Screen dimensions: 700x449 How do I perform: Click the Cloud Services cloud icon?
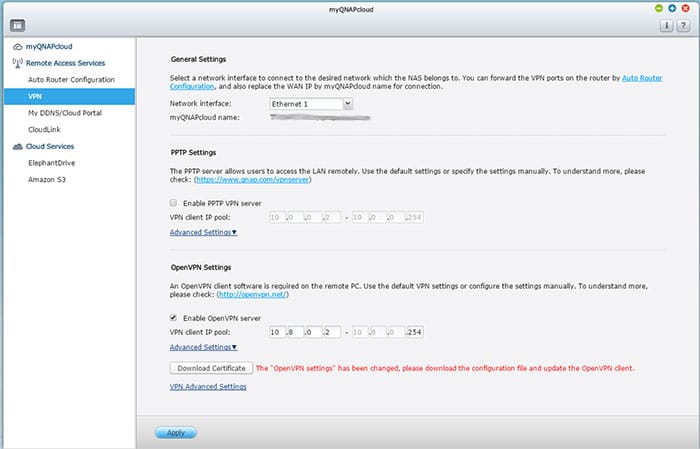click(17, 145)
